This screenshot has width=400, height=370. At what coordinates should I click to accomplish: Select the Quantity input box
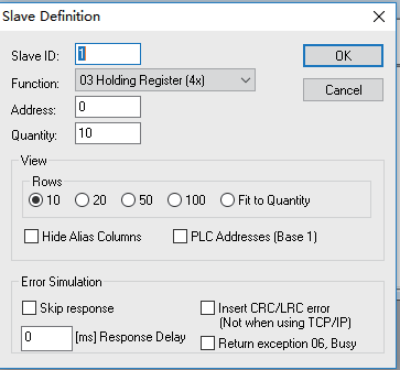click(x=108, y=133)
